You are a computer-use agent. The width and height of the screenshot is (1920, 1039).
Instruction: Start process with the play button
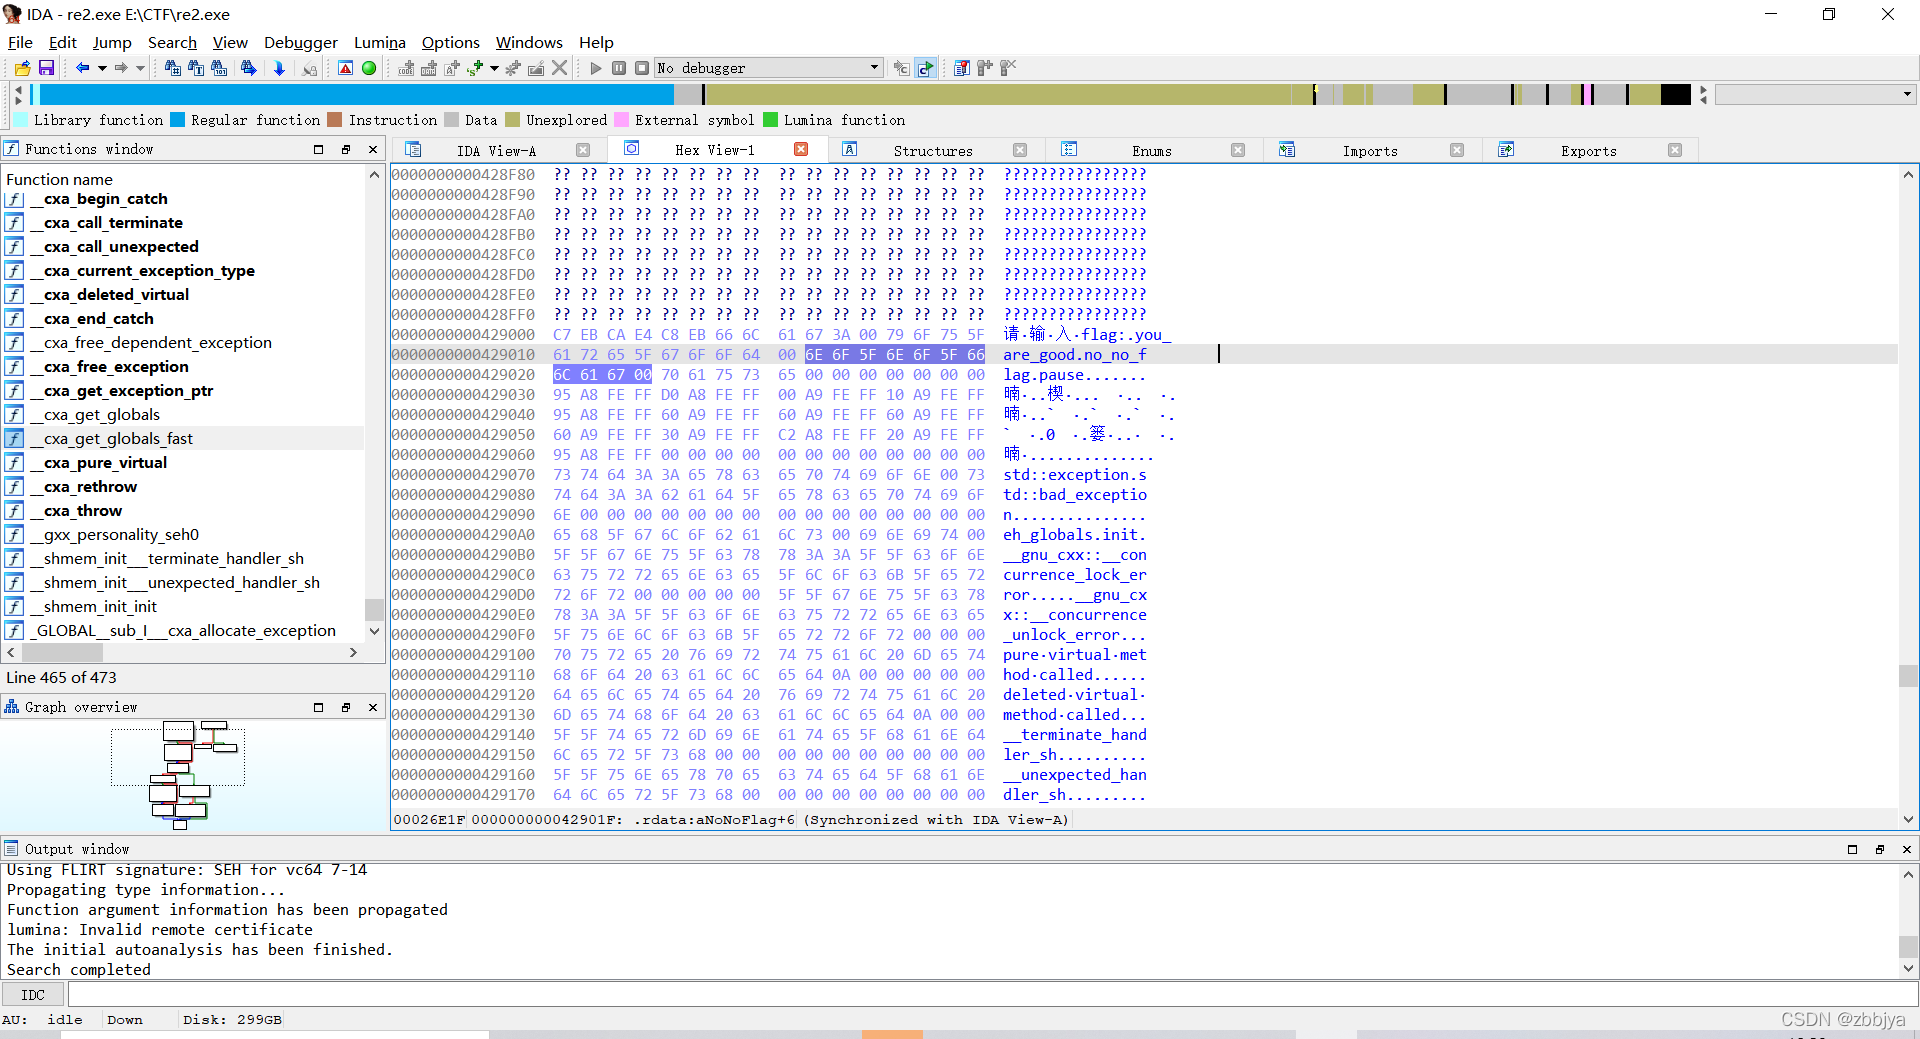tap(596, 68)
